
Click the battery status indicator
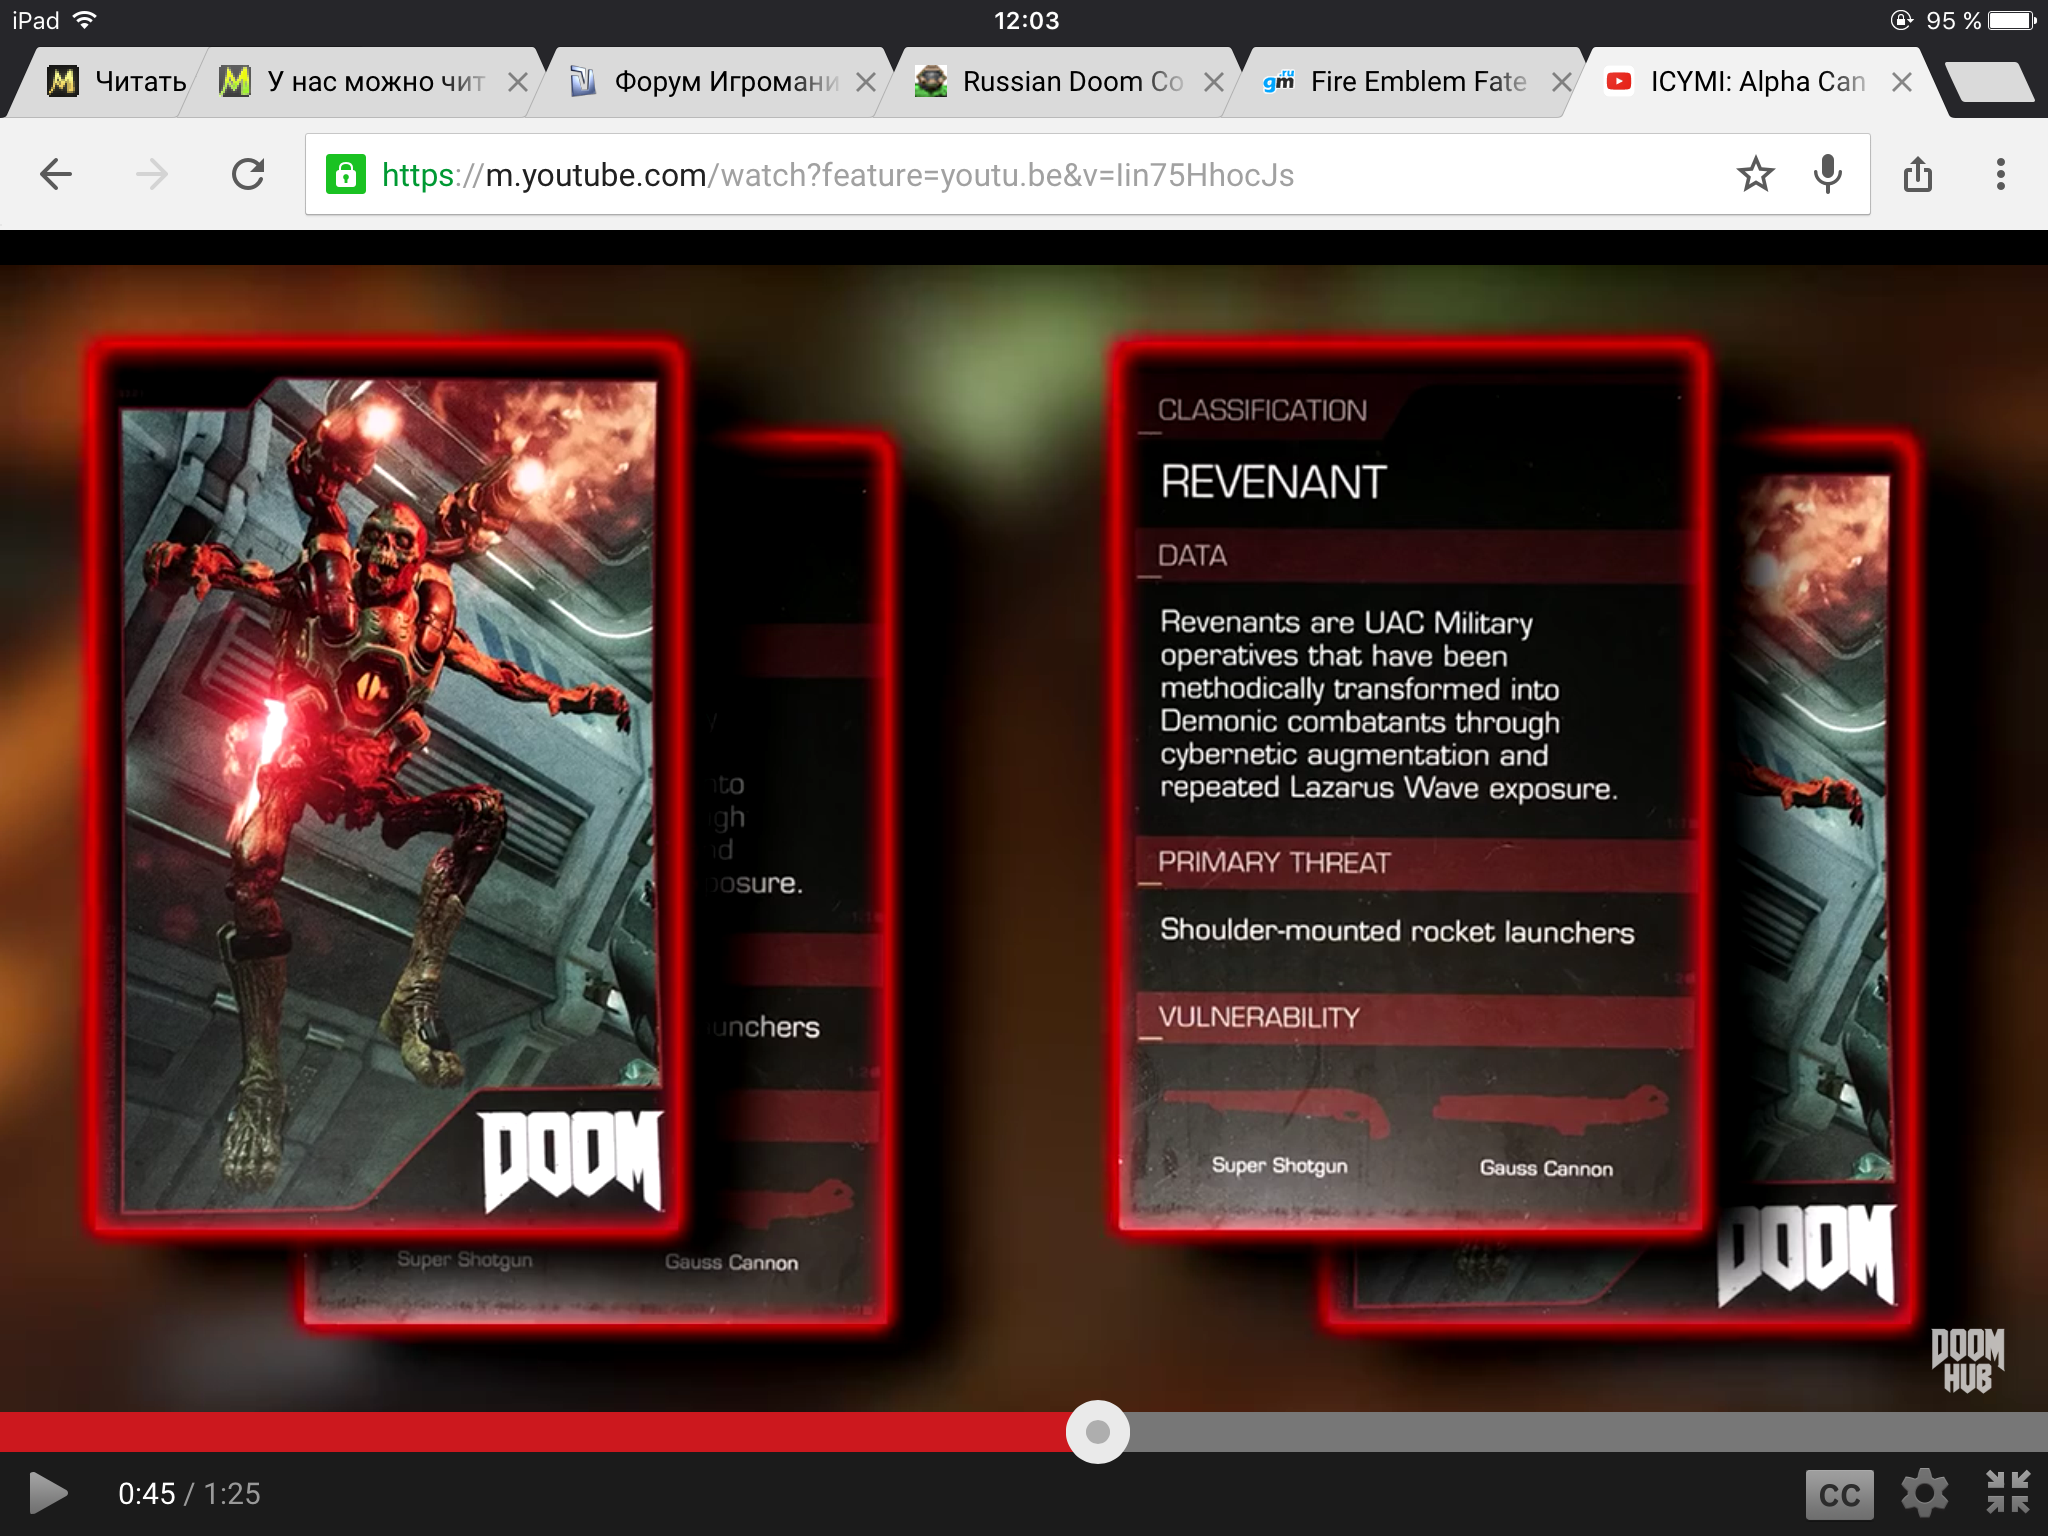2013,20
